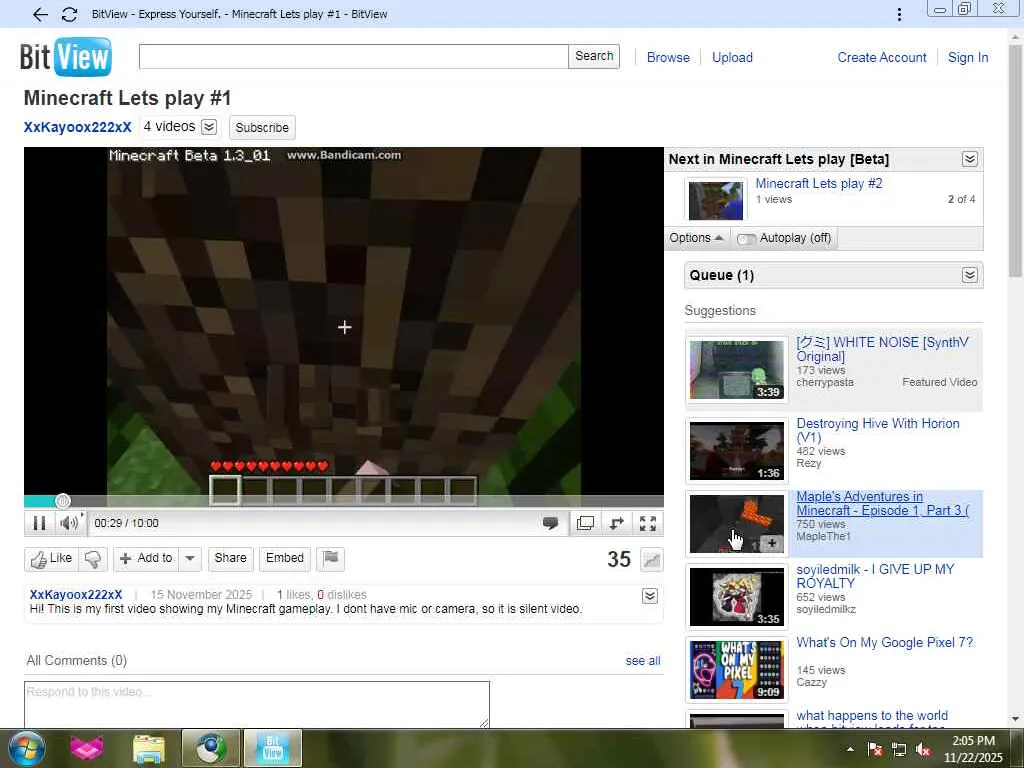
Task: Open the Add to dropdown arrow
Action: [x=190, y=558]
